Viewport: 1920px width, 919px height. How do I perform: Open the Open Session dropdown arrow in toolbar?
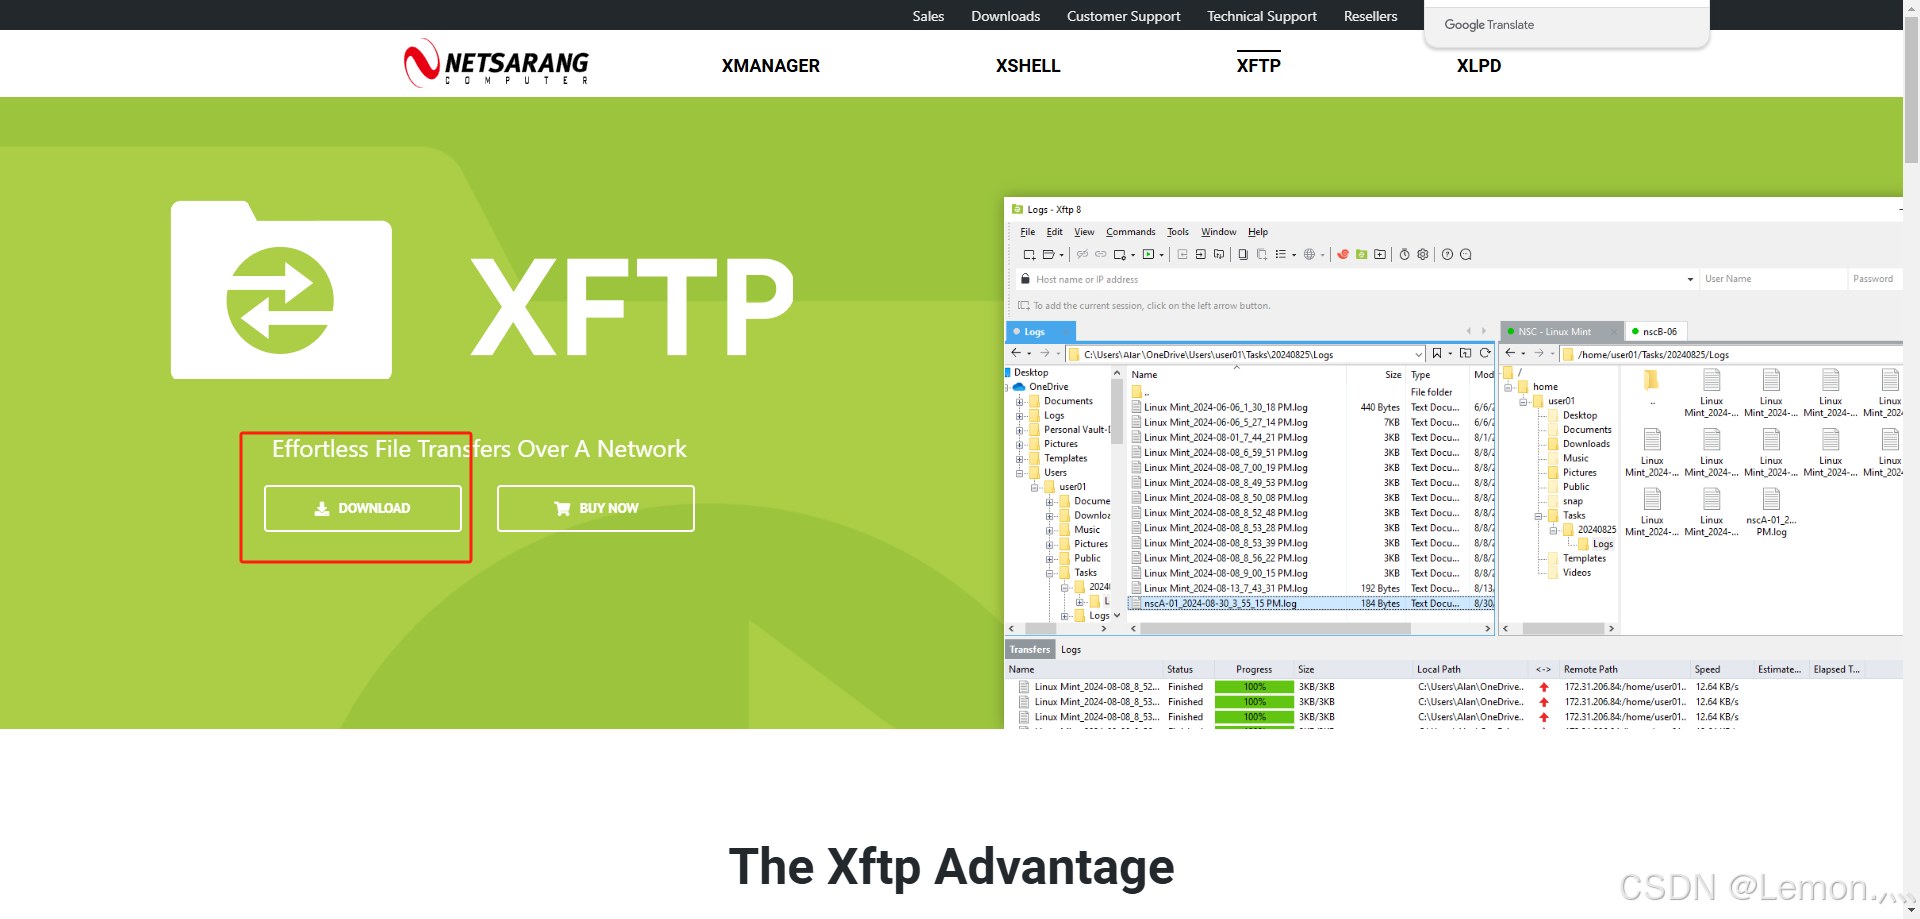pos(1061,255)
